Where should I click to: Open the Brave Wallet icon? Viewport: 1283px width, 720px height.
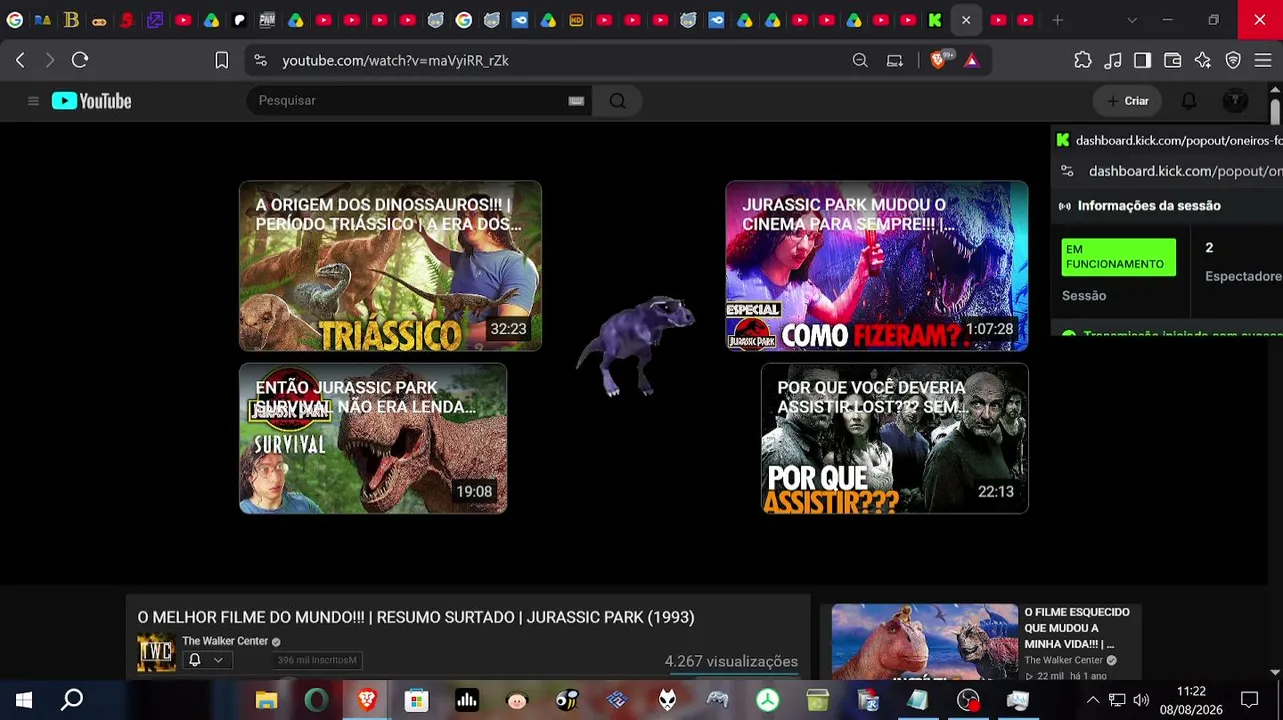pyautogui.click(x=1173, y=60)
